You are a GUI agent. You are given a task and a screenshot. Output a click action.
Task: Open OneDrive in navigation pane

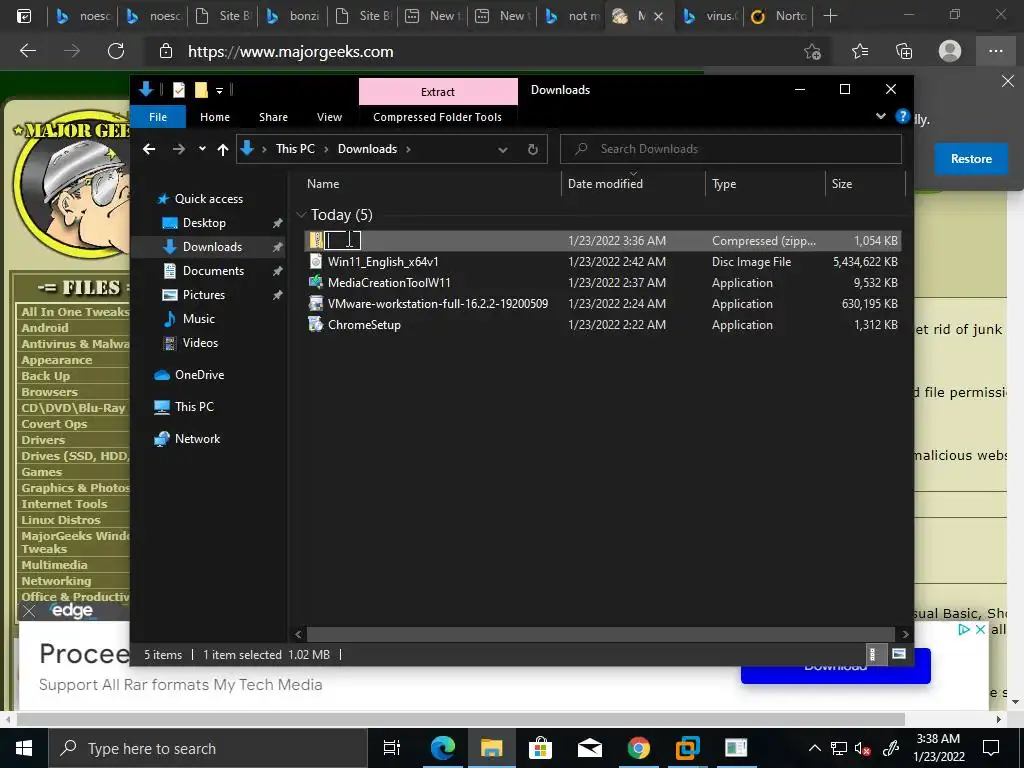coord(199,375)
